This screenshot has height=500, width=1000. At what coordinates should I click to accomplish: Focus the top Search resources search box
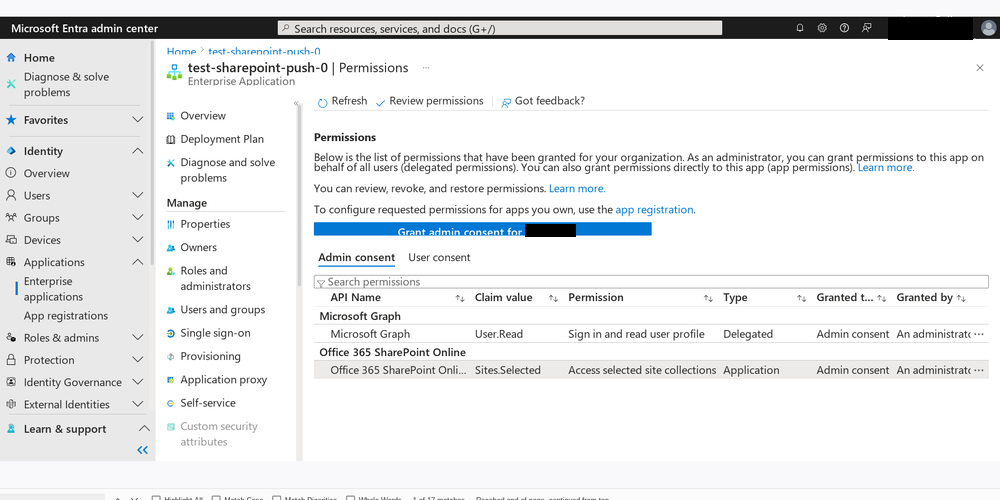[500, 29]
